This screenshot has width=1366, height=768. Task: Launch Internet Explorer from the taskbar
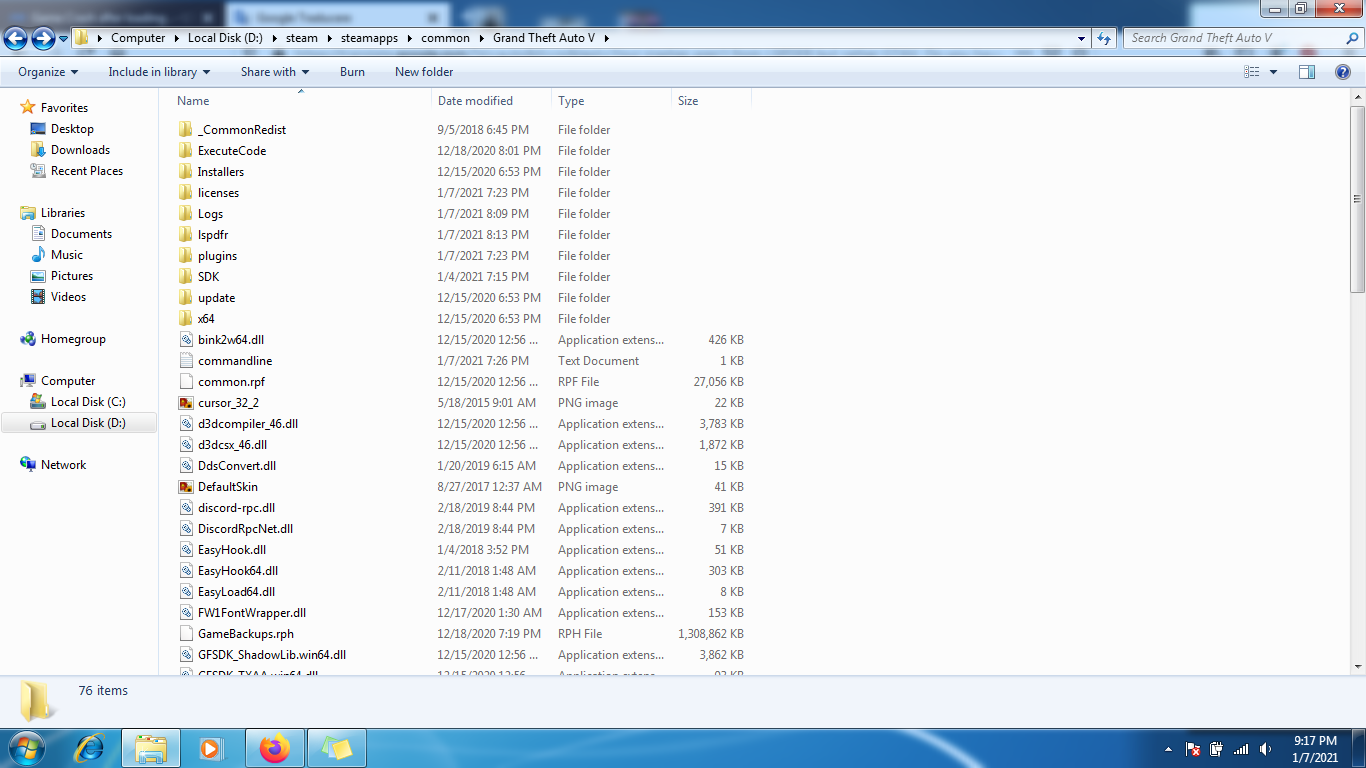91,748
